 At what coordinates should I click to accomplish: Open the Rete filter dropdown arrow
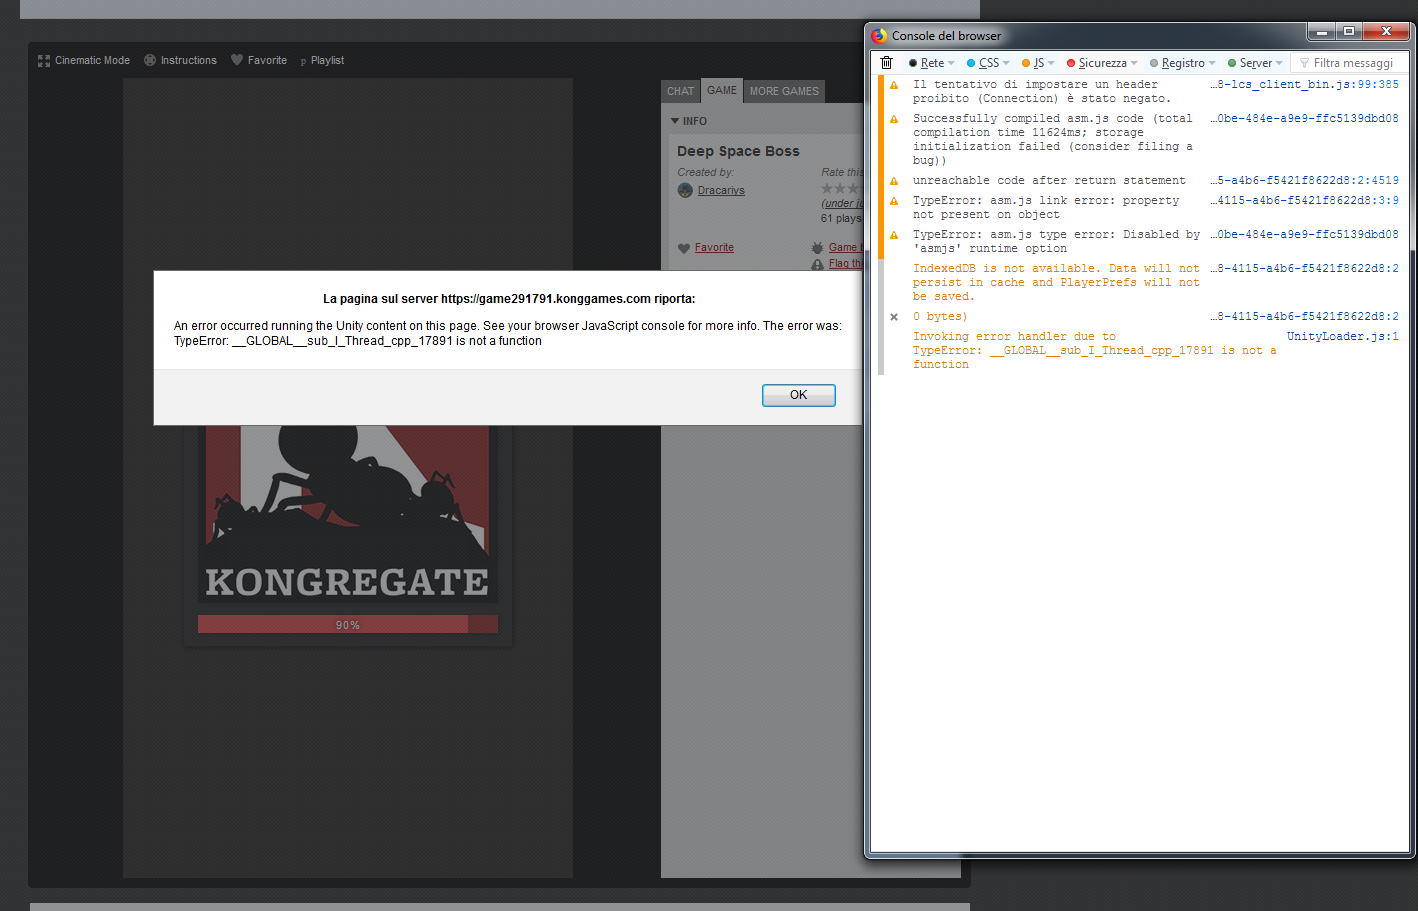pyautogui.click(x=951, y=63)
